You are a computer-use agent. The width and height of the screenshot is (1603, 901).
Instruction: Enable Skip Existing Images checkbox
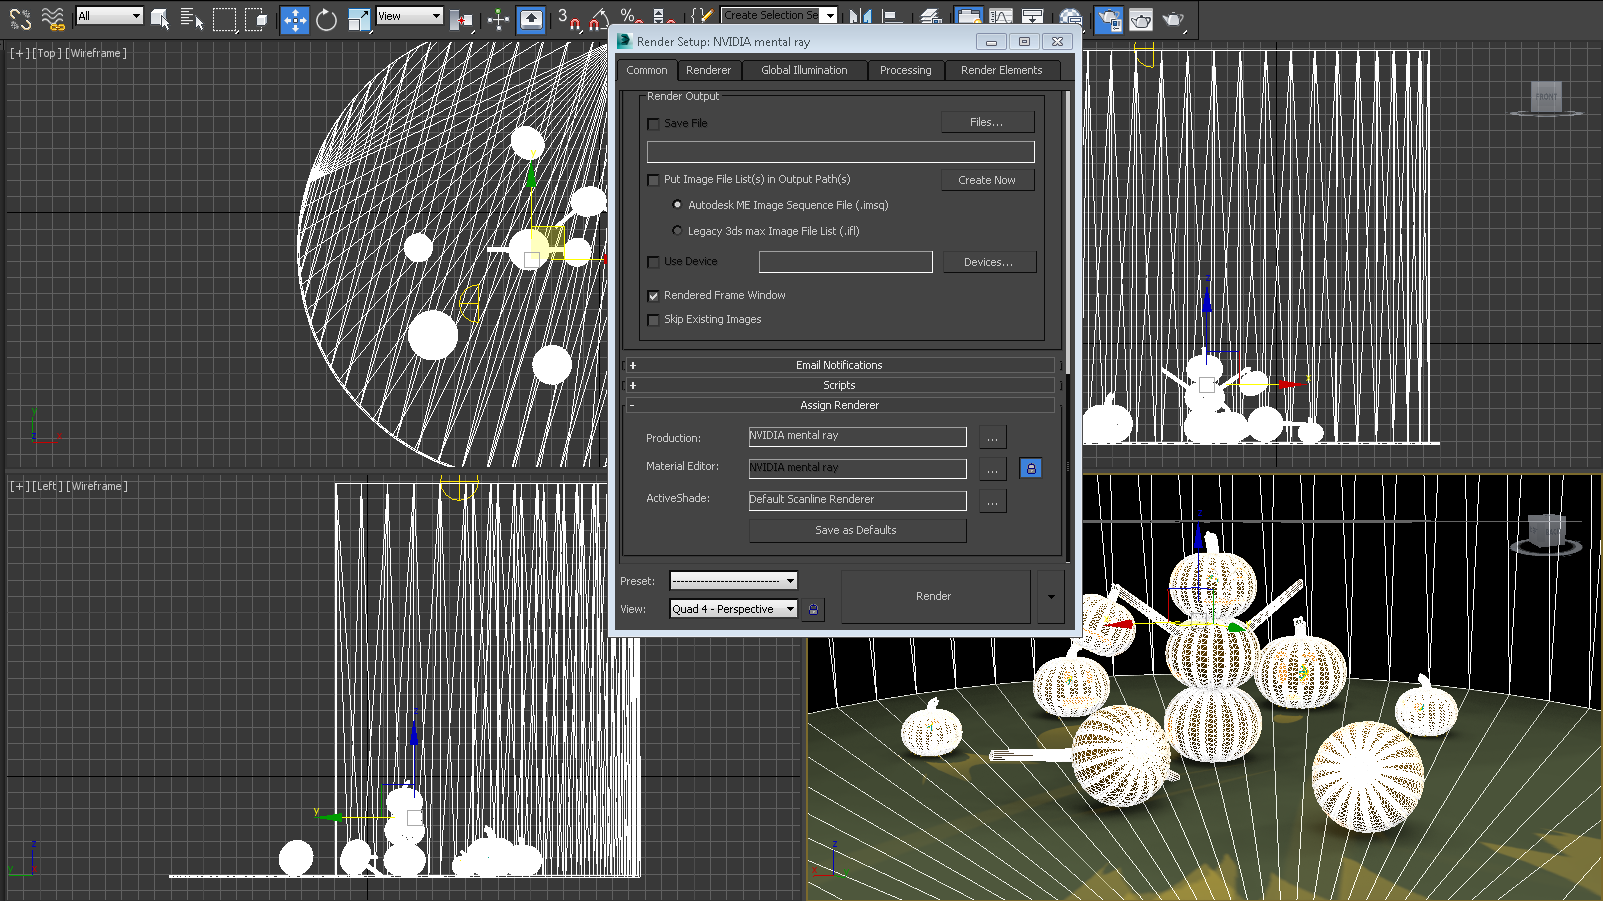(654, 320)
